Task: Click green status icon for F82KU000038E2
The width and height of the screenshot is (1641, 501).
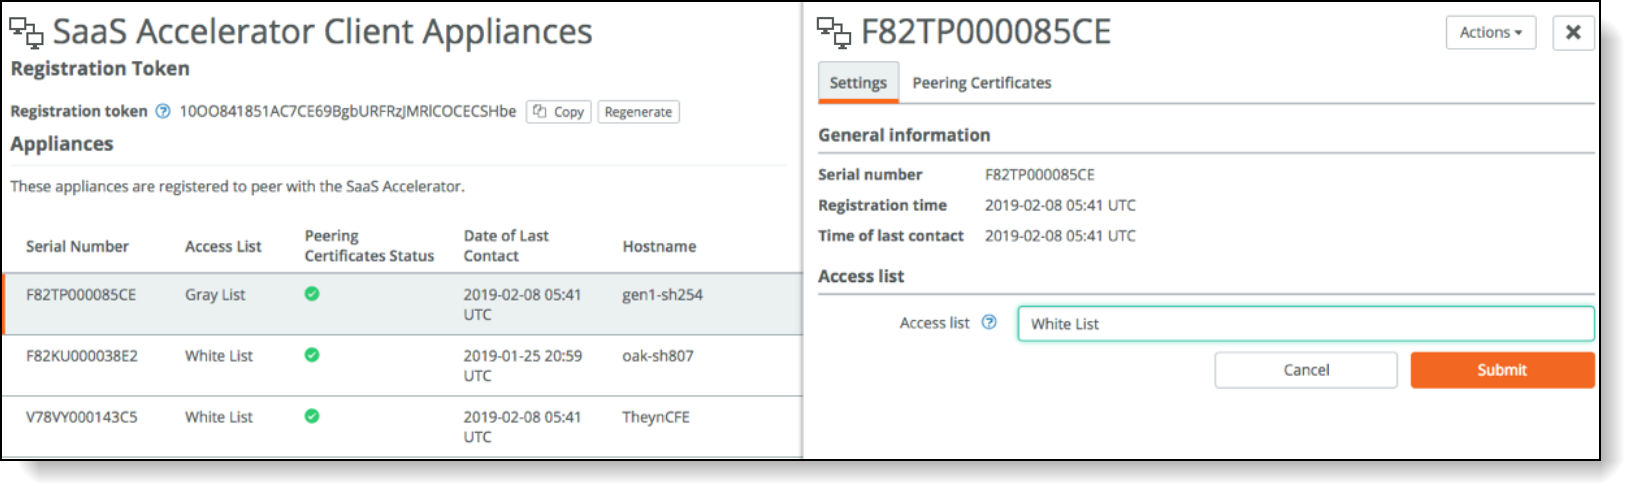Action: tap(312, 355)
